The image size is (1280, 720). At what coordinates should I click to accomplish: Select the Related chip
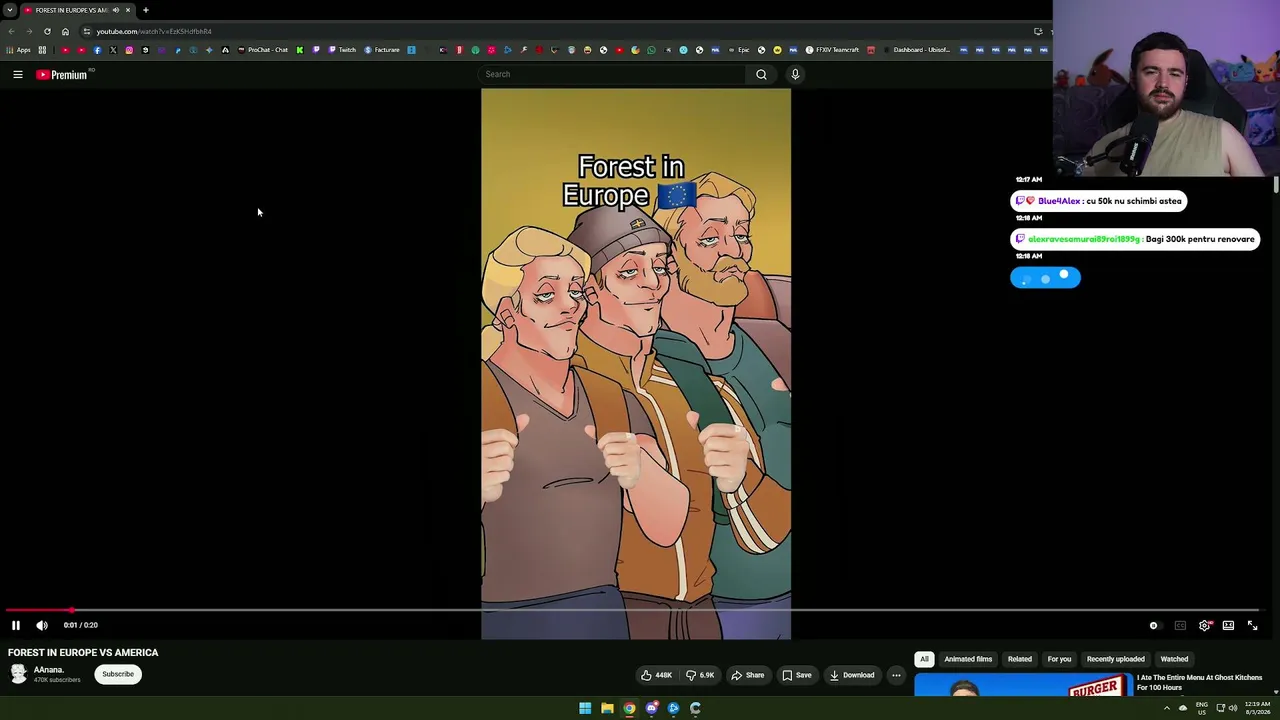click(1020, 659)
